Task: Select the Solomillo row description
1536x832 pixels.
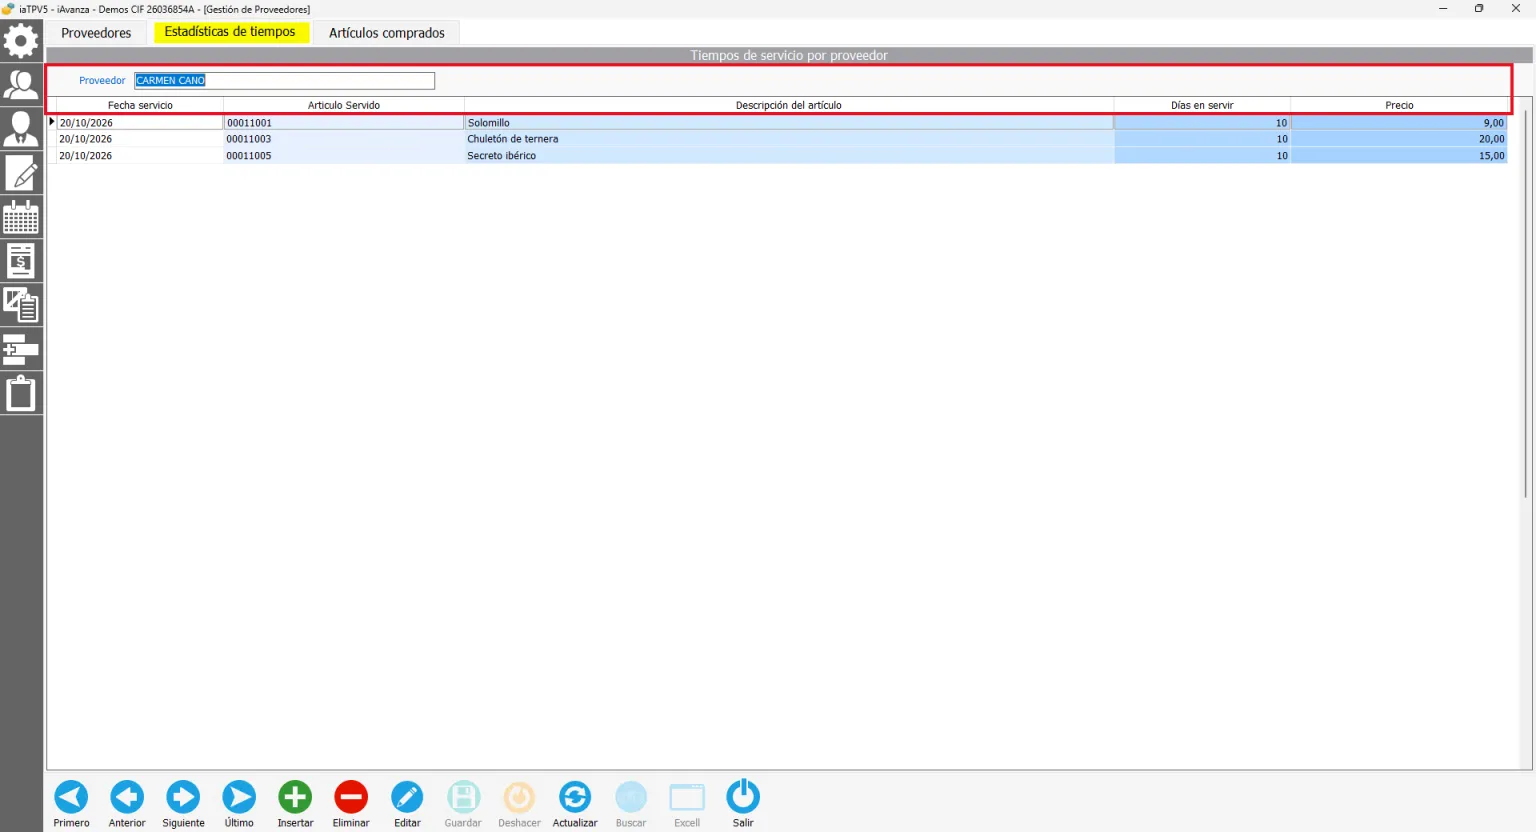Action: click(789, 123)
